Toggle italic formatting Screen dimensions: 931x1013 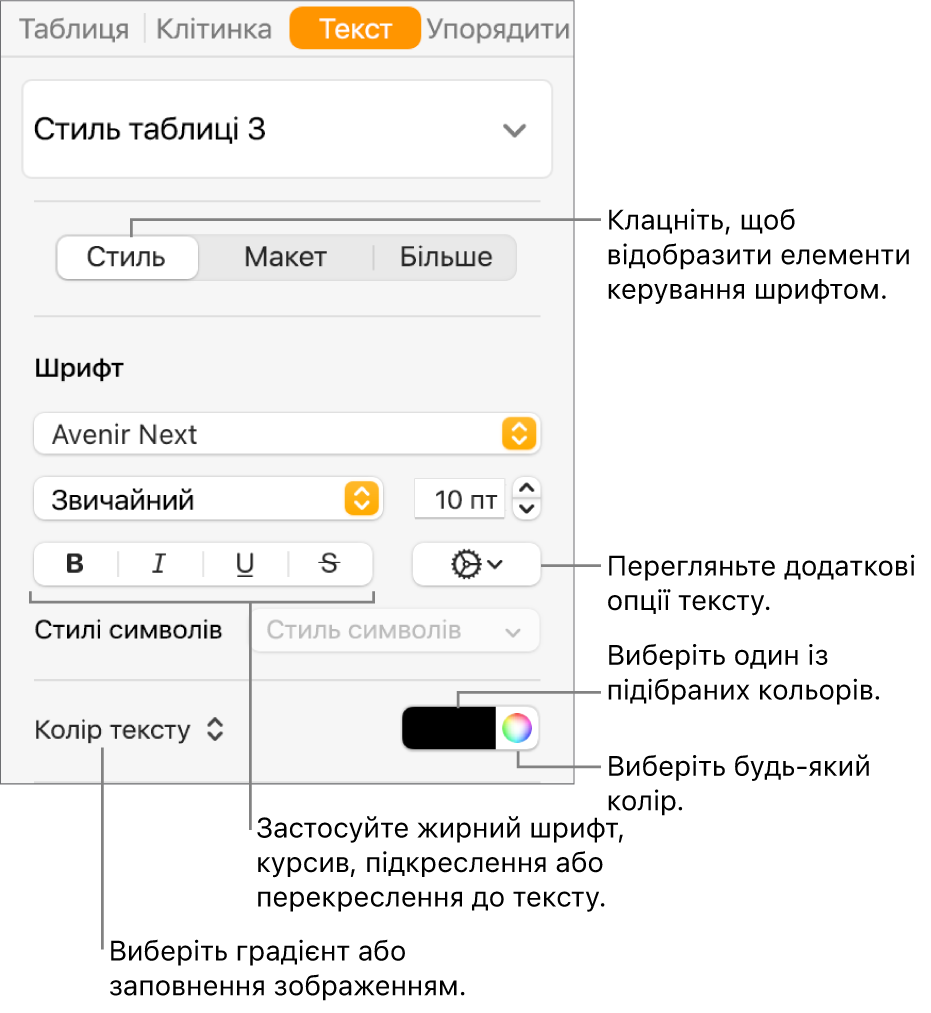160,564
